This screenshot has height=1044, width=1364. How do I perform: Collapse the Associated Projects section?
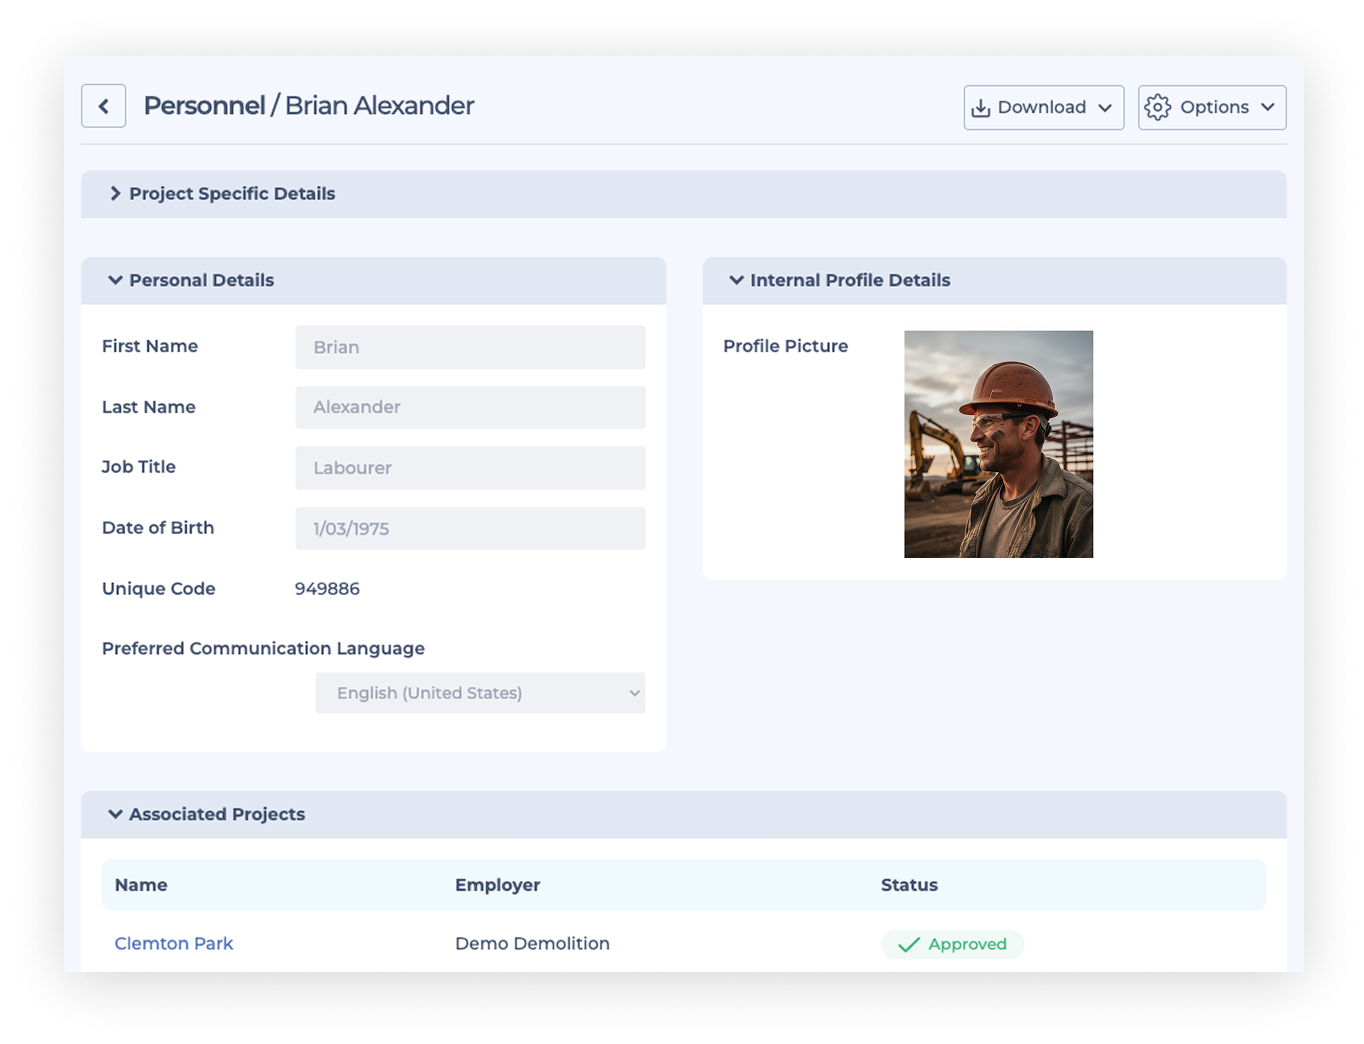click(216, 814)
